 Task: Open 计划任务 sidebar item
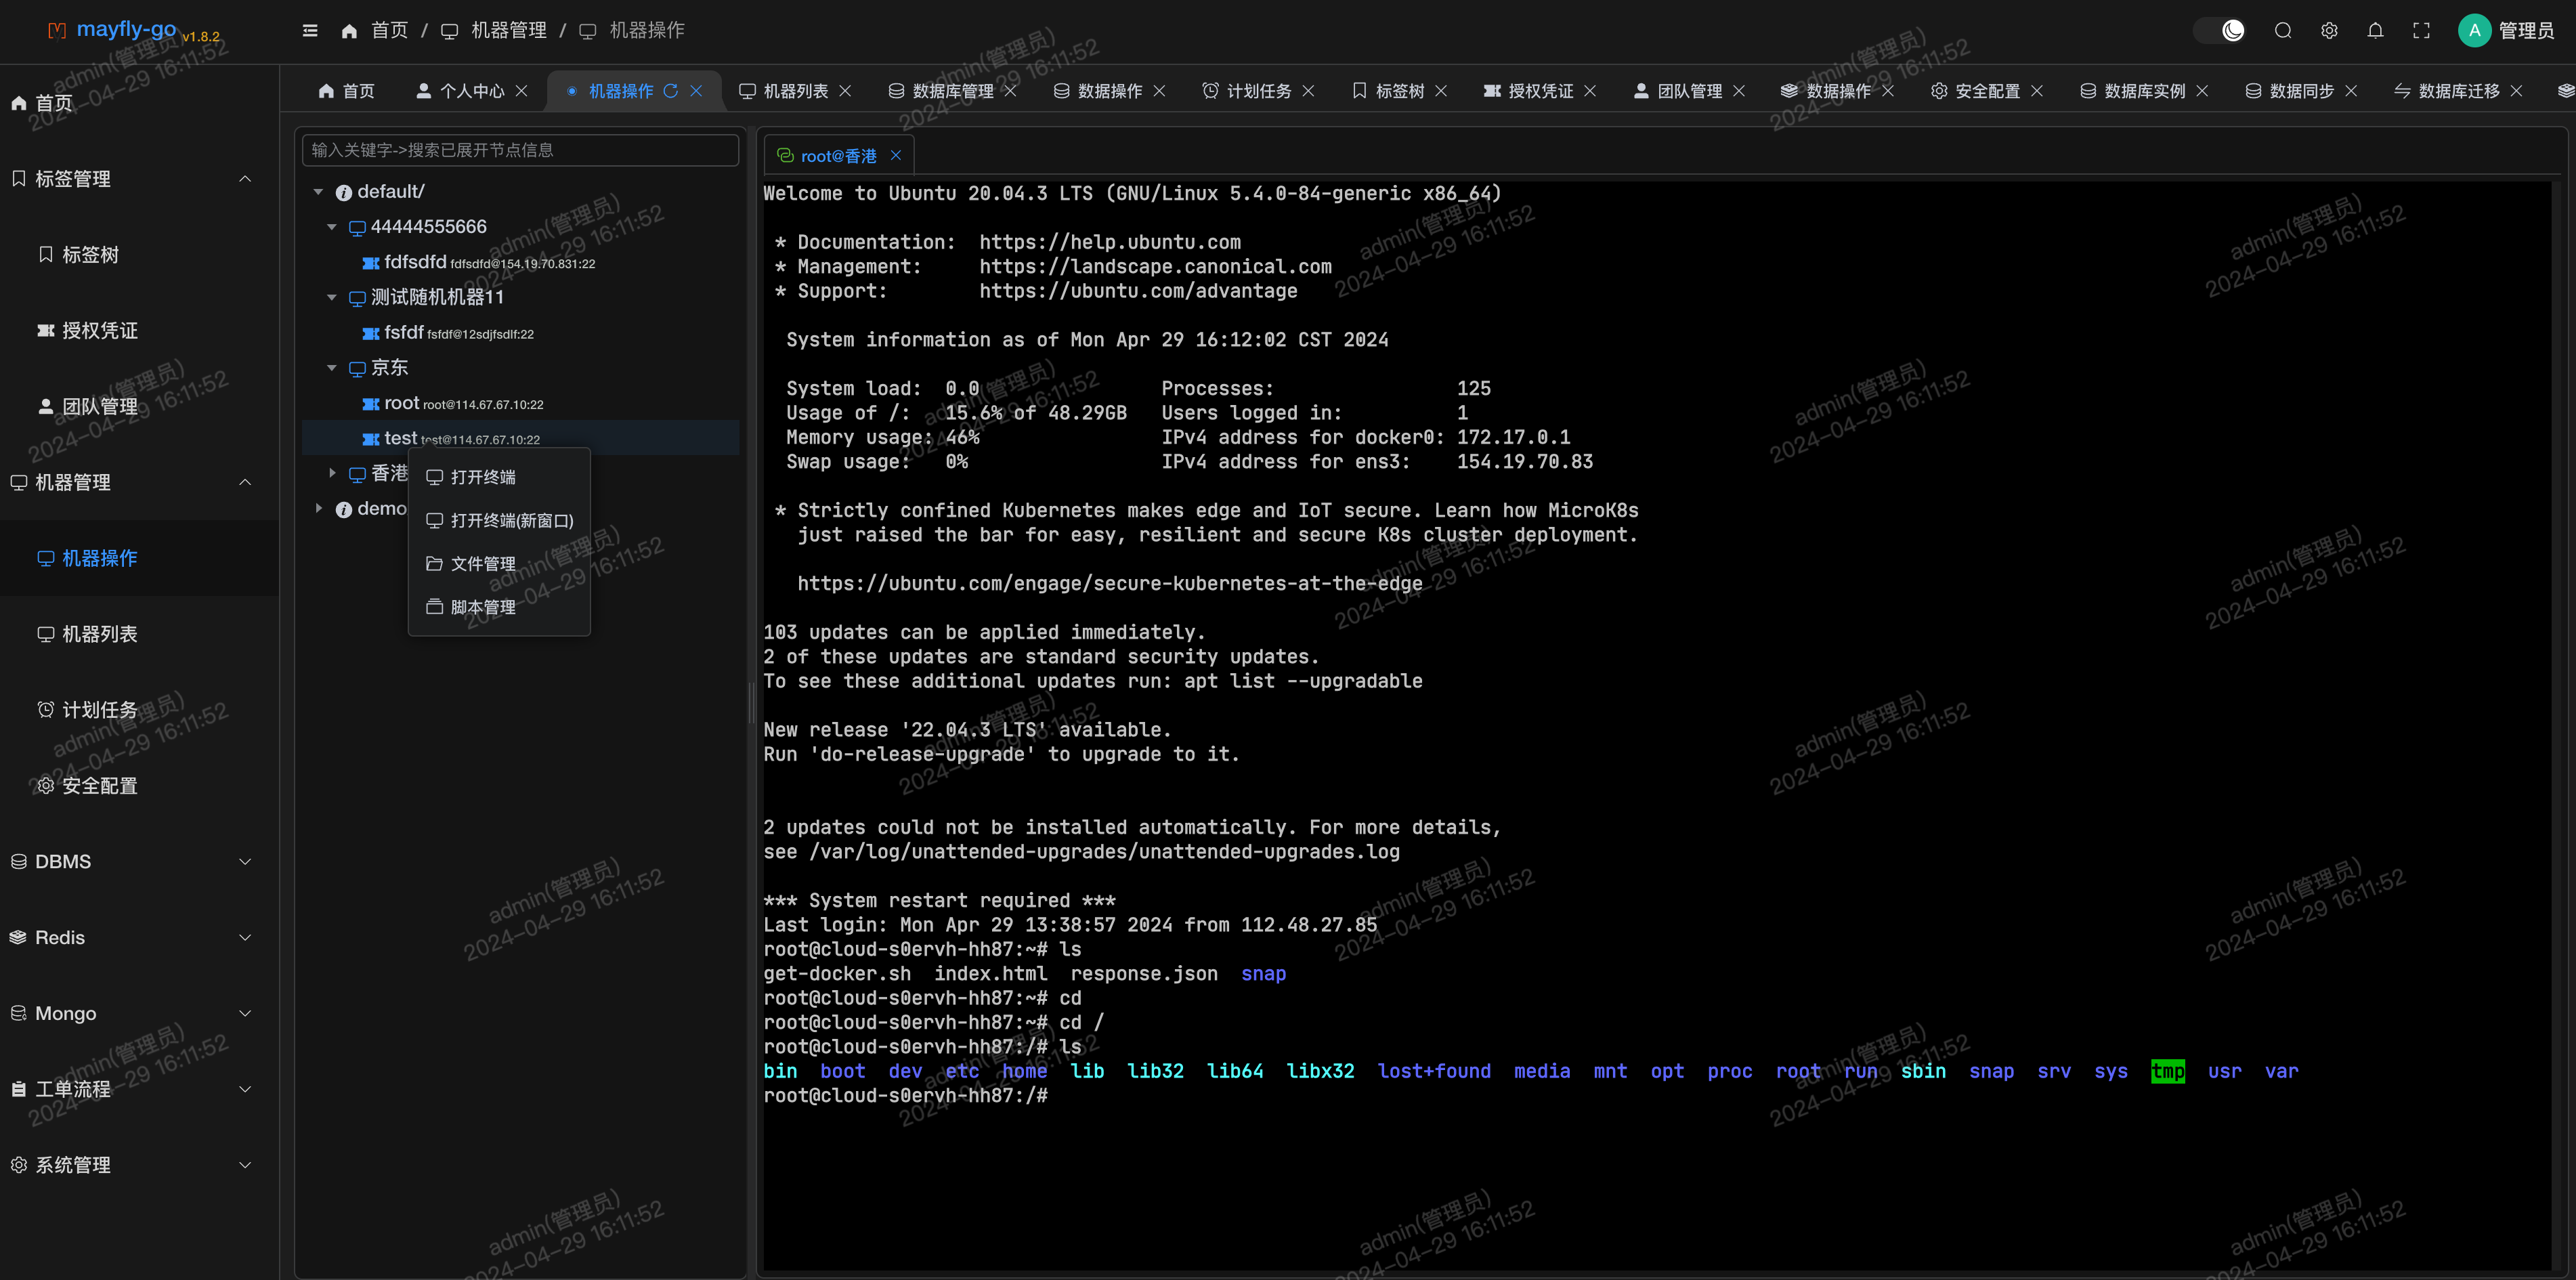point(139,710)
